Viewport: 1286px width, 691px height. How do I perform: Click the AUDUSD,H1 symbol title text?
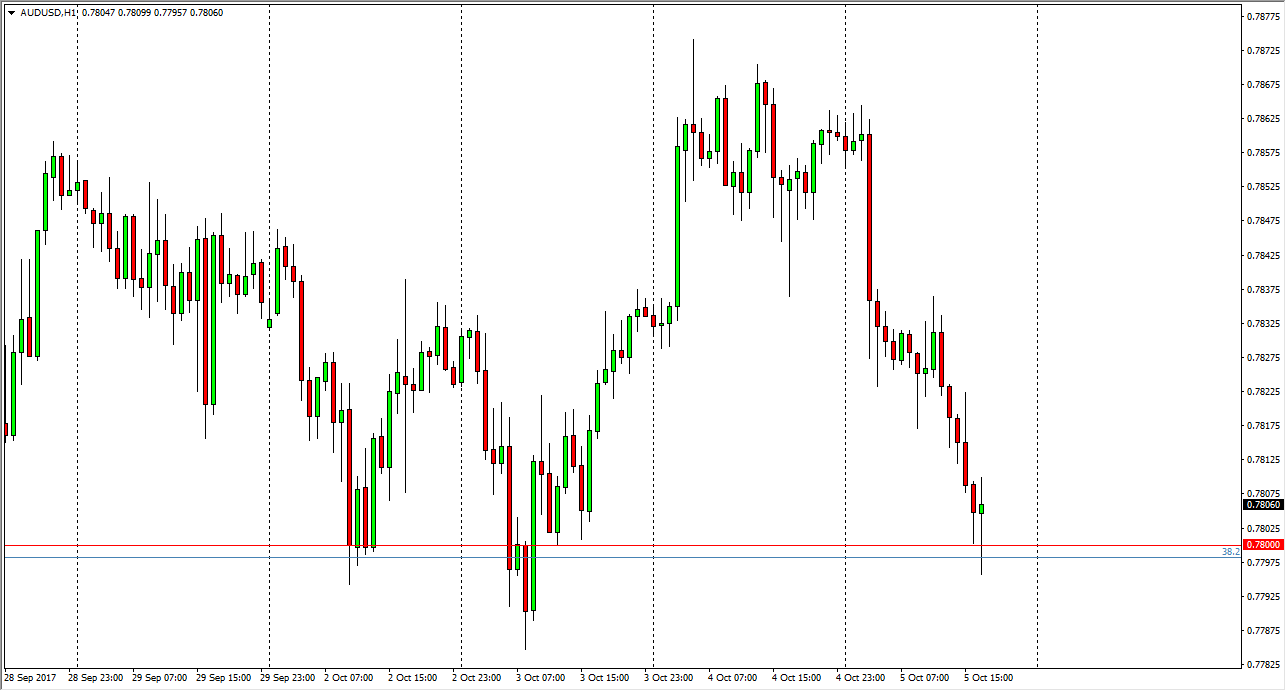(x=48, y=12)
